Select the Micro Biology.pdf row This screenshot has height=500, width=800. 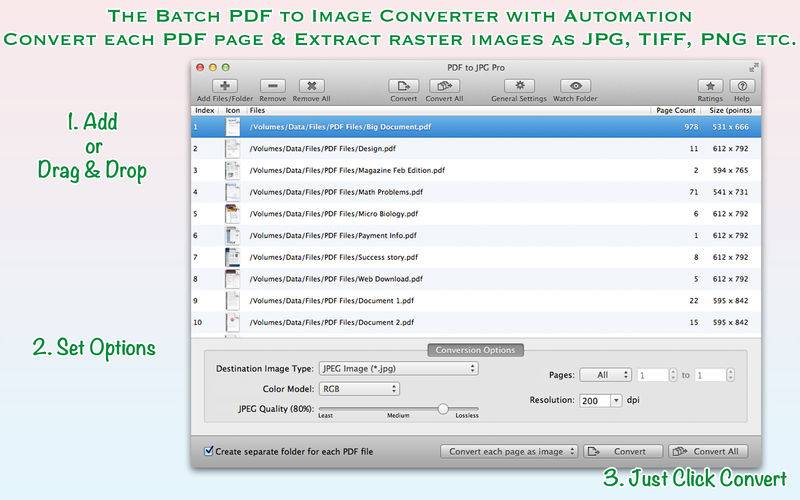coord(476,214)
